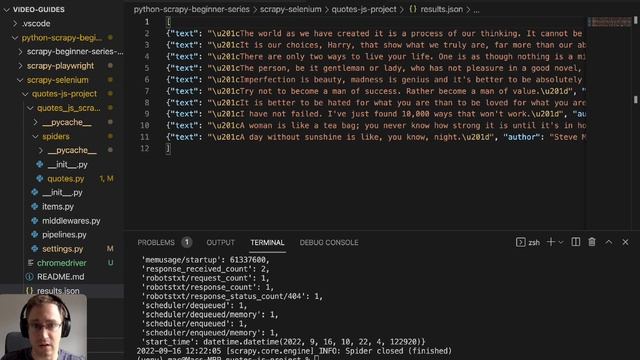Split the terminal panel
This screenshot has height=360, width=640.
[x=576, y=242]
